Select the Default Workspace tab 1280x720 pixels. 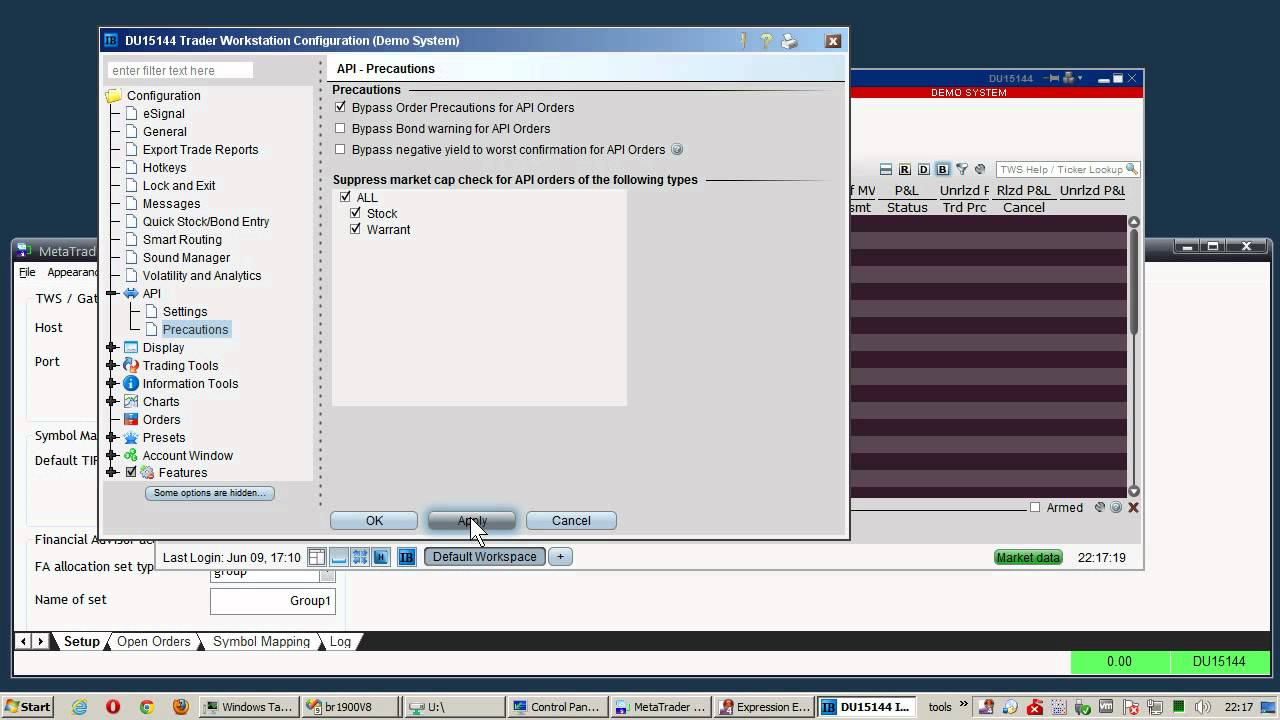click(x=485, y=557)
